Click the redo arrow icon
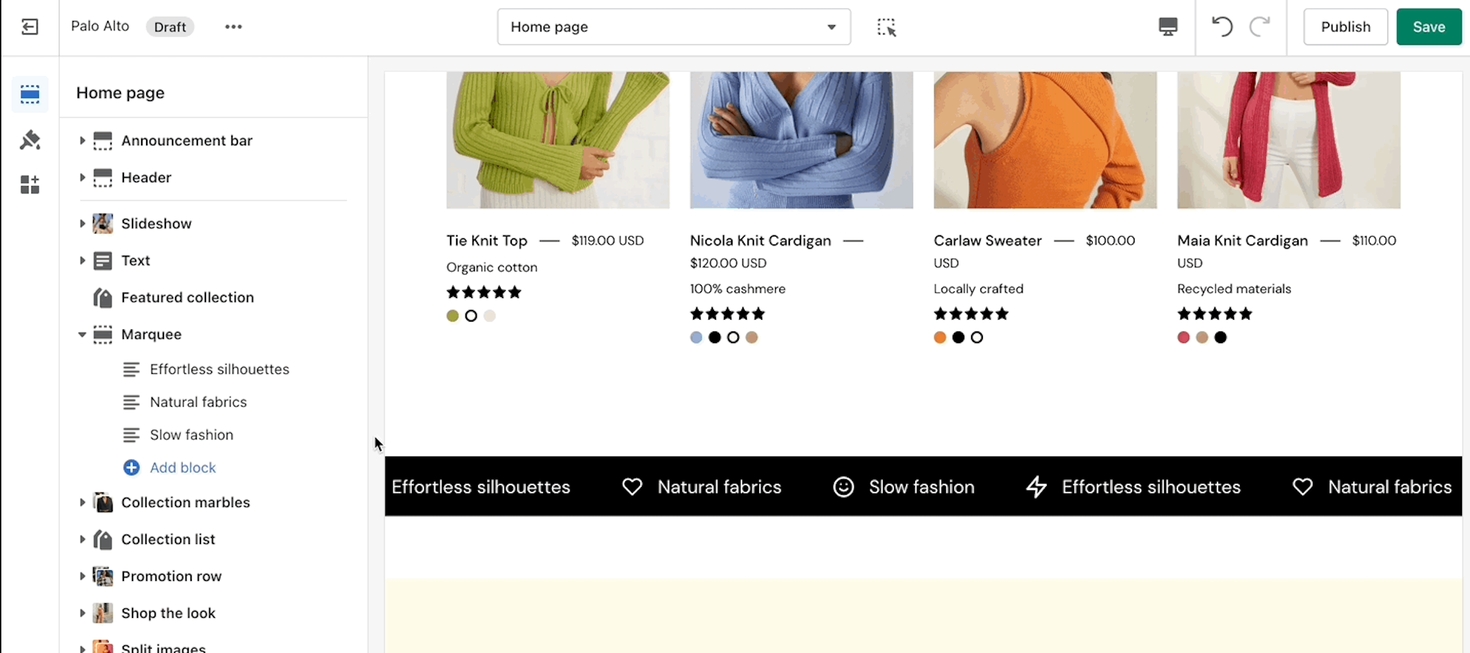 coord(1260,27)
